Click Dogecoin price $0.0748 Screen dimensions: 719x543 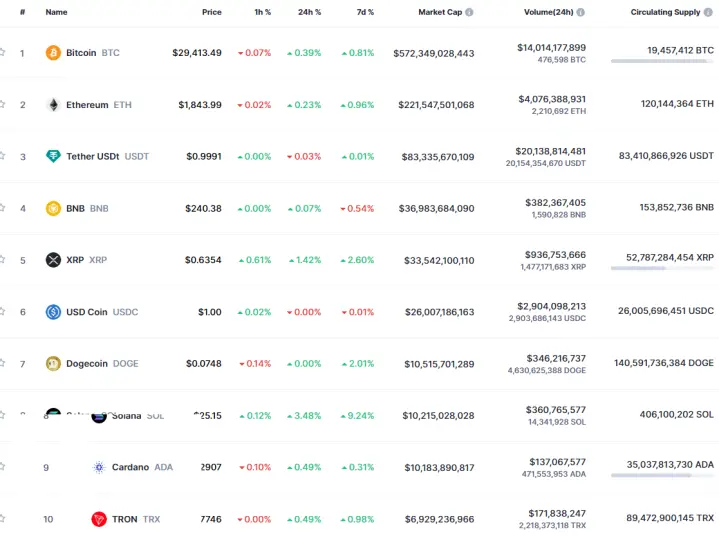tap(204, 364)
